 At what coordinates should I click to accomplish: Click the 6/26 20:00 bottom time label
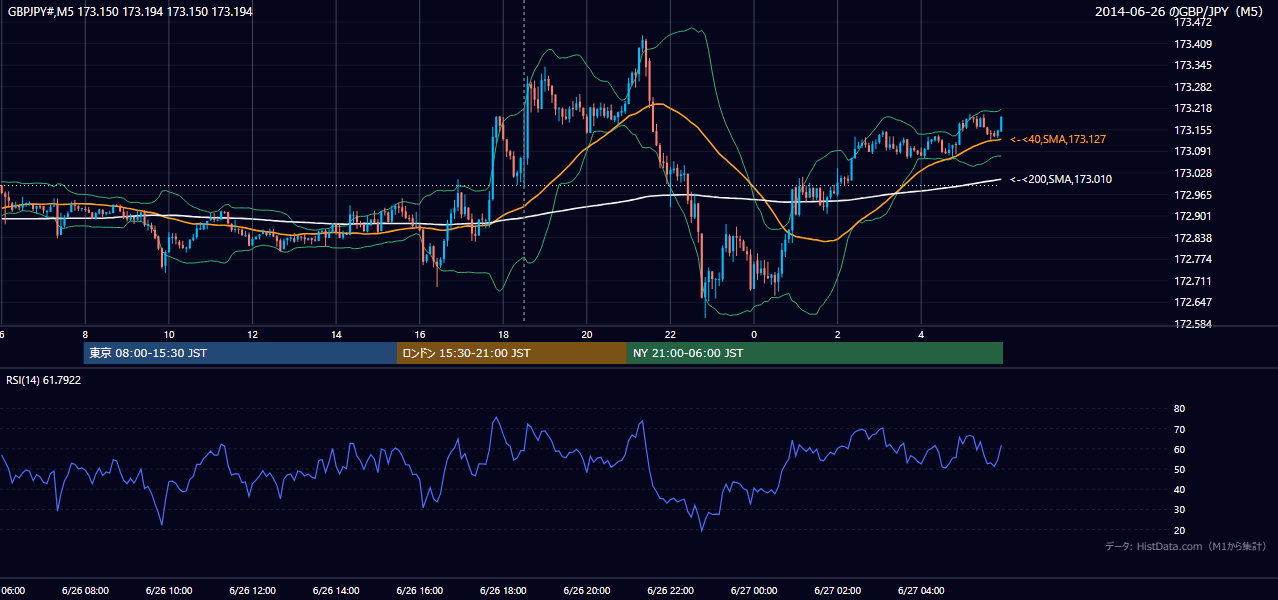[586, 591]
